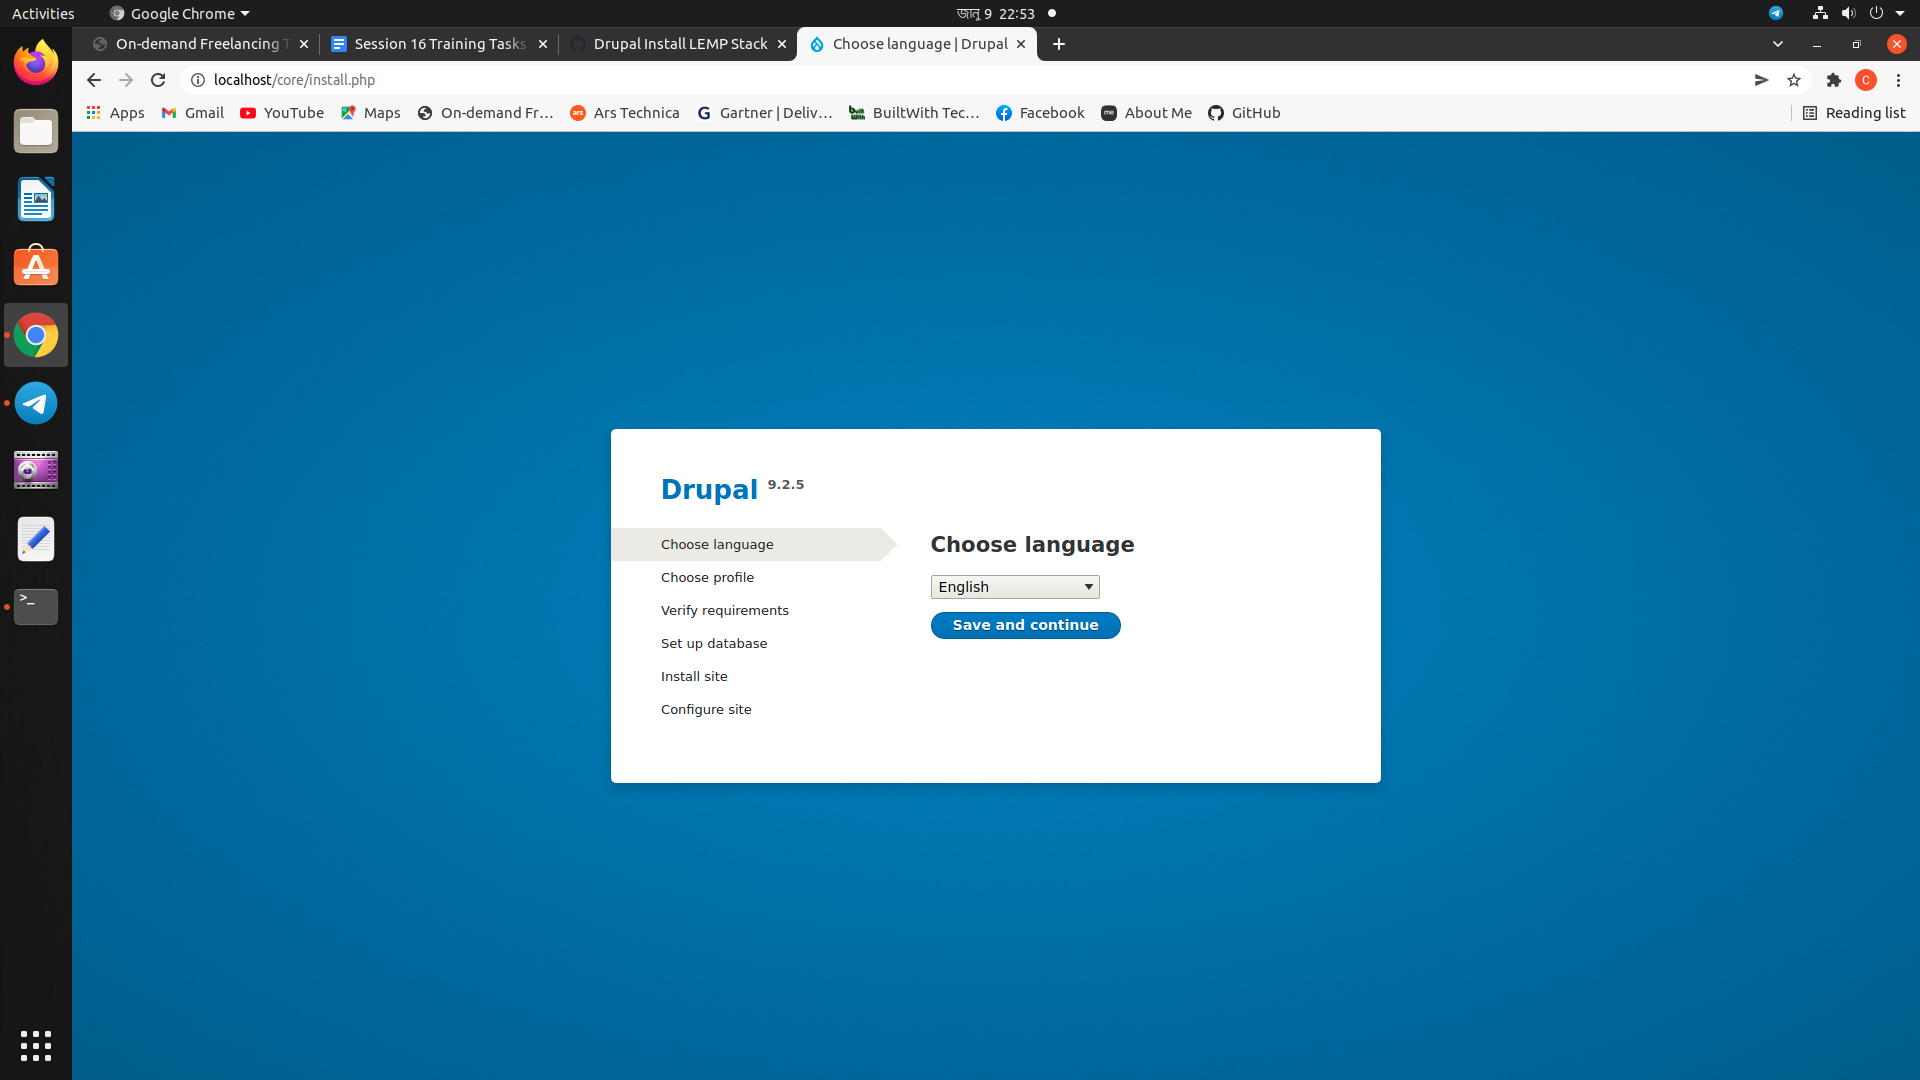This screenshot has width=1920, height=1080.
Task: Click the volume tray icon
Action: click(x=1848, y=13)
